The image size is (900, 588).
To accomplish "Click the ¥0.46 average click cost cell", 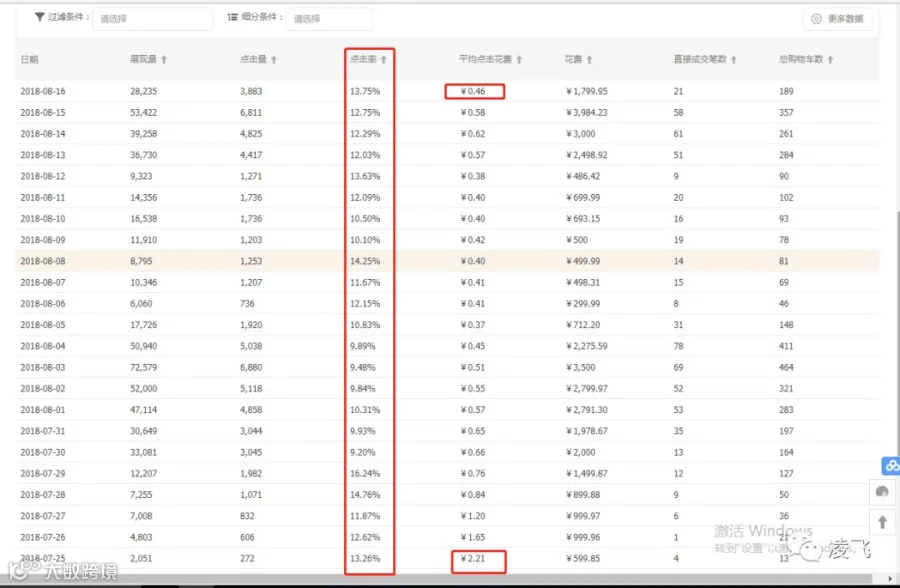I will 475,91.
